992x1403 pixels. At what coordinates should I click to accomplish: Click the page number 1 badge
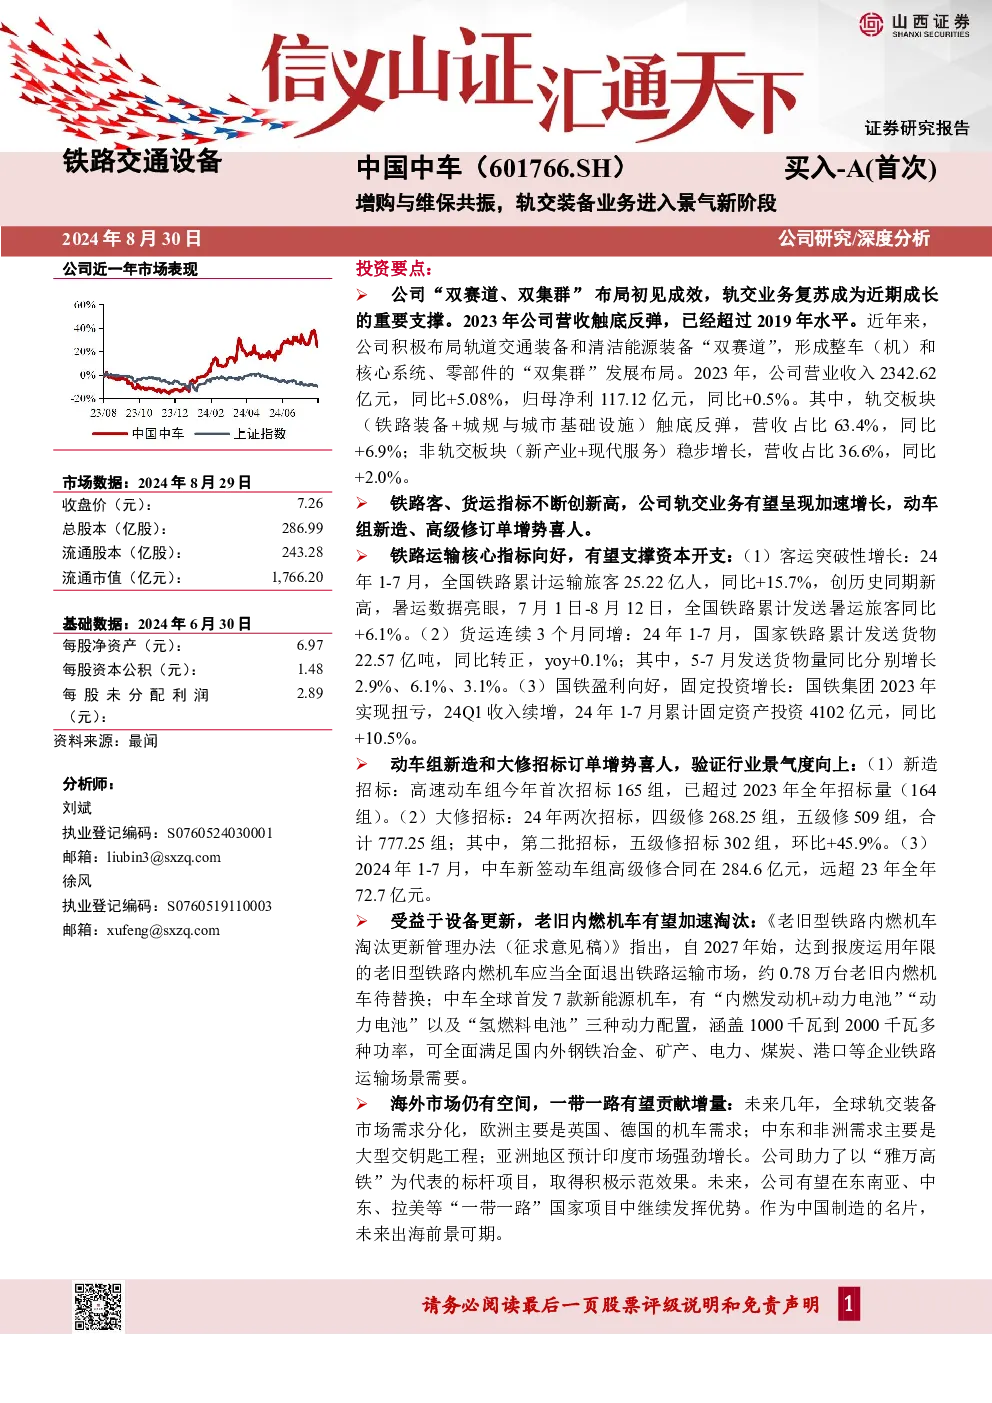[848, 1304]
